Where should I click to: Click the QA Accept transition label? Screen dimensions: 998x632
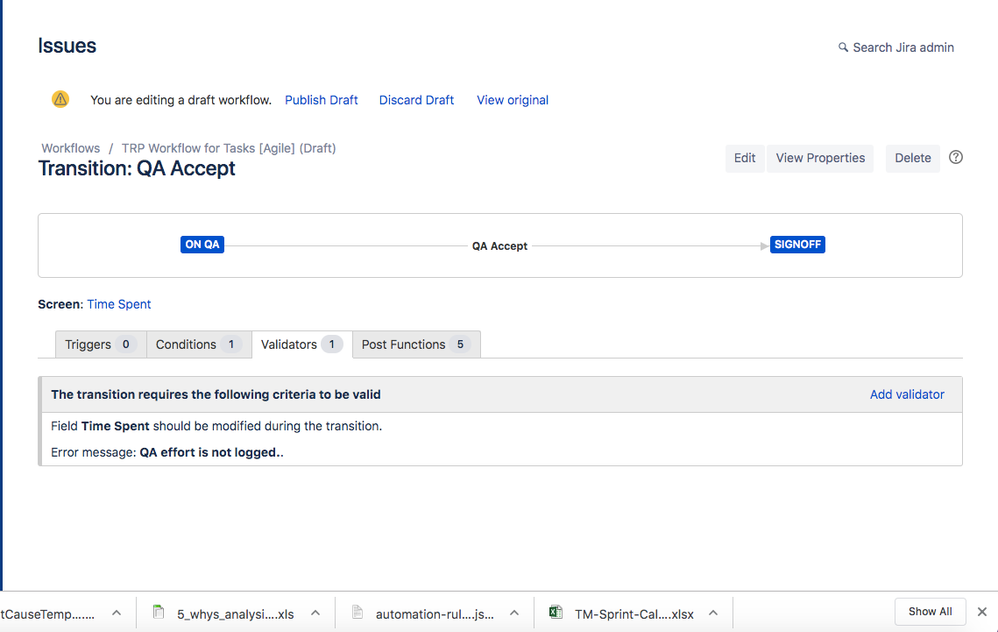pos(500,246)
